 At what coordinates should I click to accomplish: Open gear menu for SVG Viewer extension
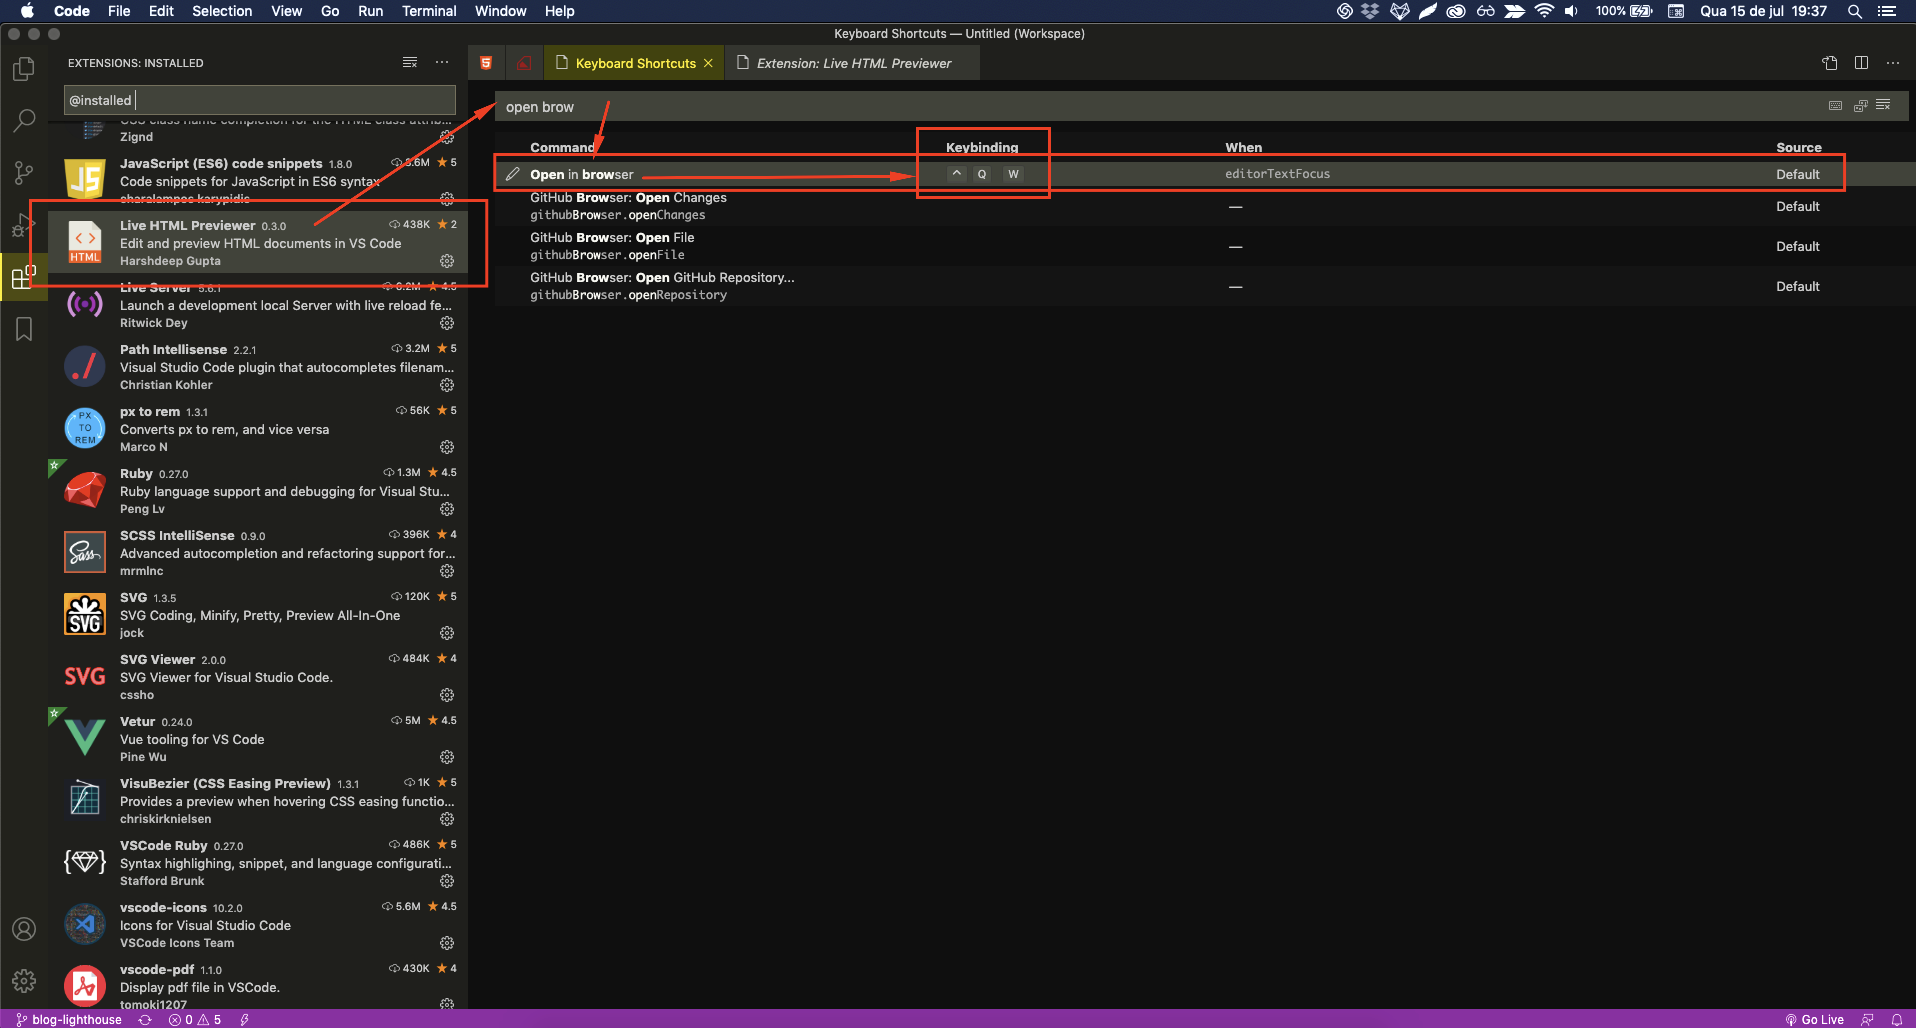(x=447, y=695)
